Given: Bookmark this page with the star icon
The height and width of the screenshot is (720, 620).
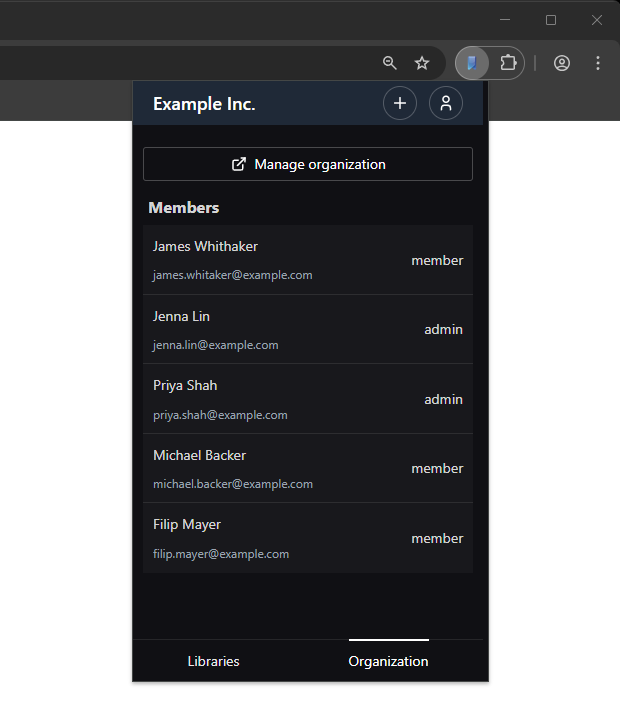Looking at the screenshot, I should tap(422, 63).
